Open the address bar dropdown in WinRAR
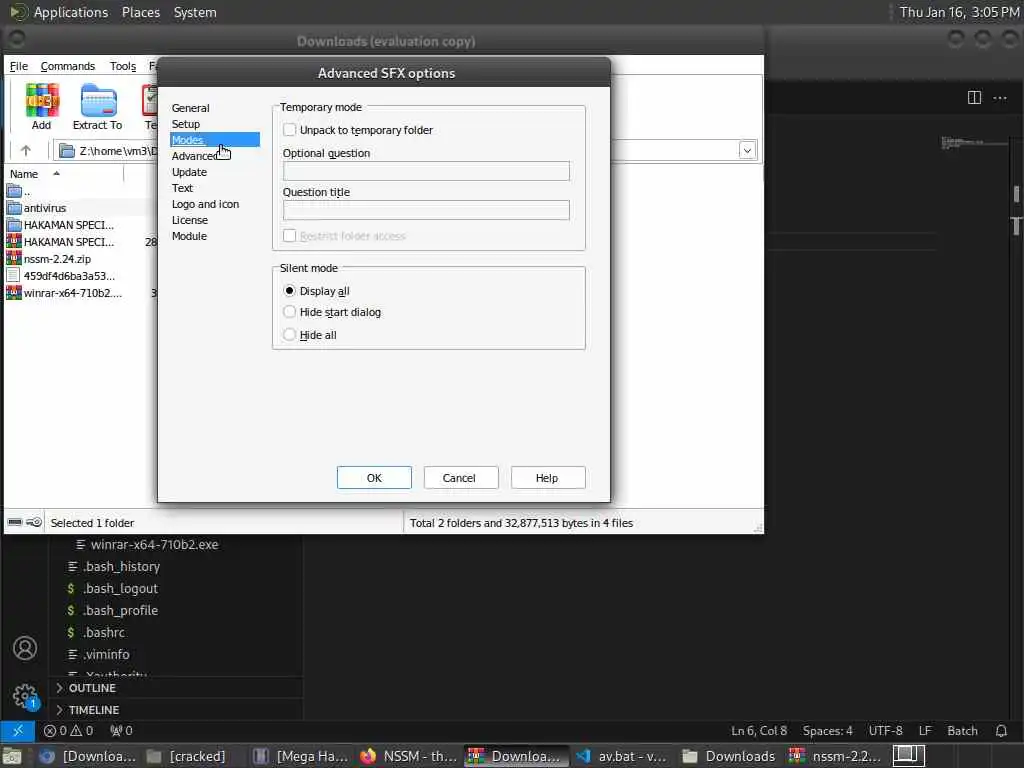 (747, 151)
